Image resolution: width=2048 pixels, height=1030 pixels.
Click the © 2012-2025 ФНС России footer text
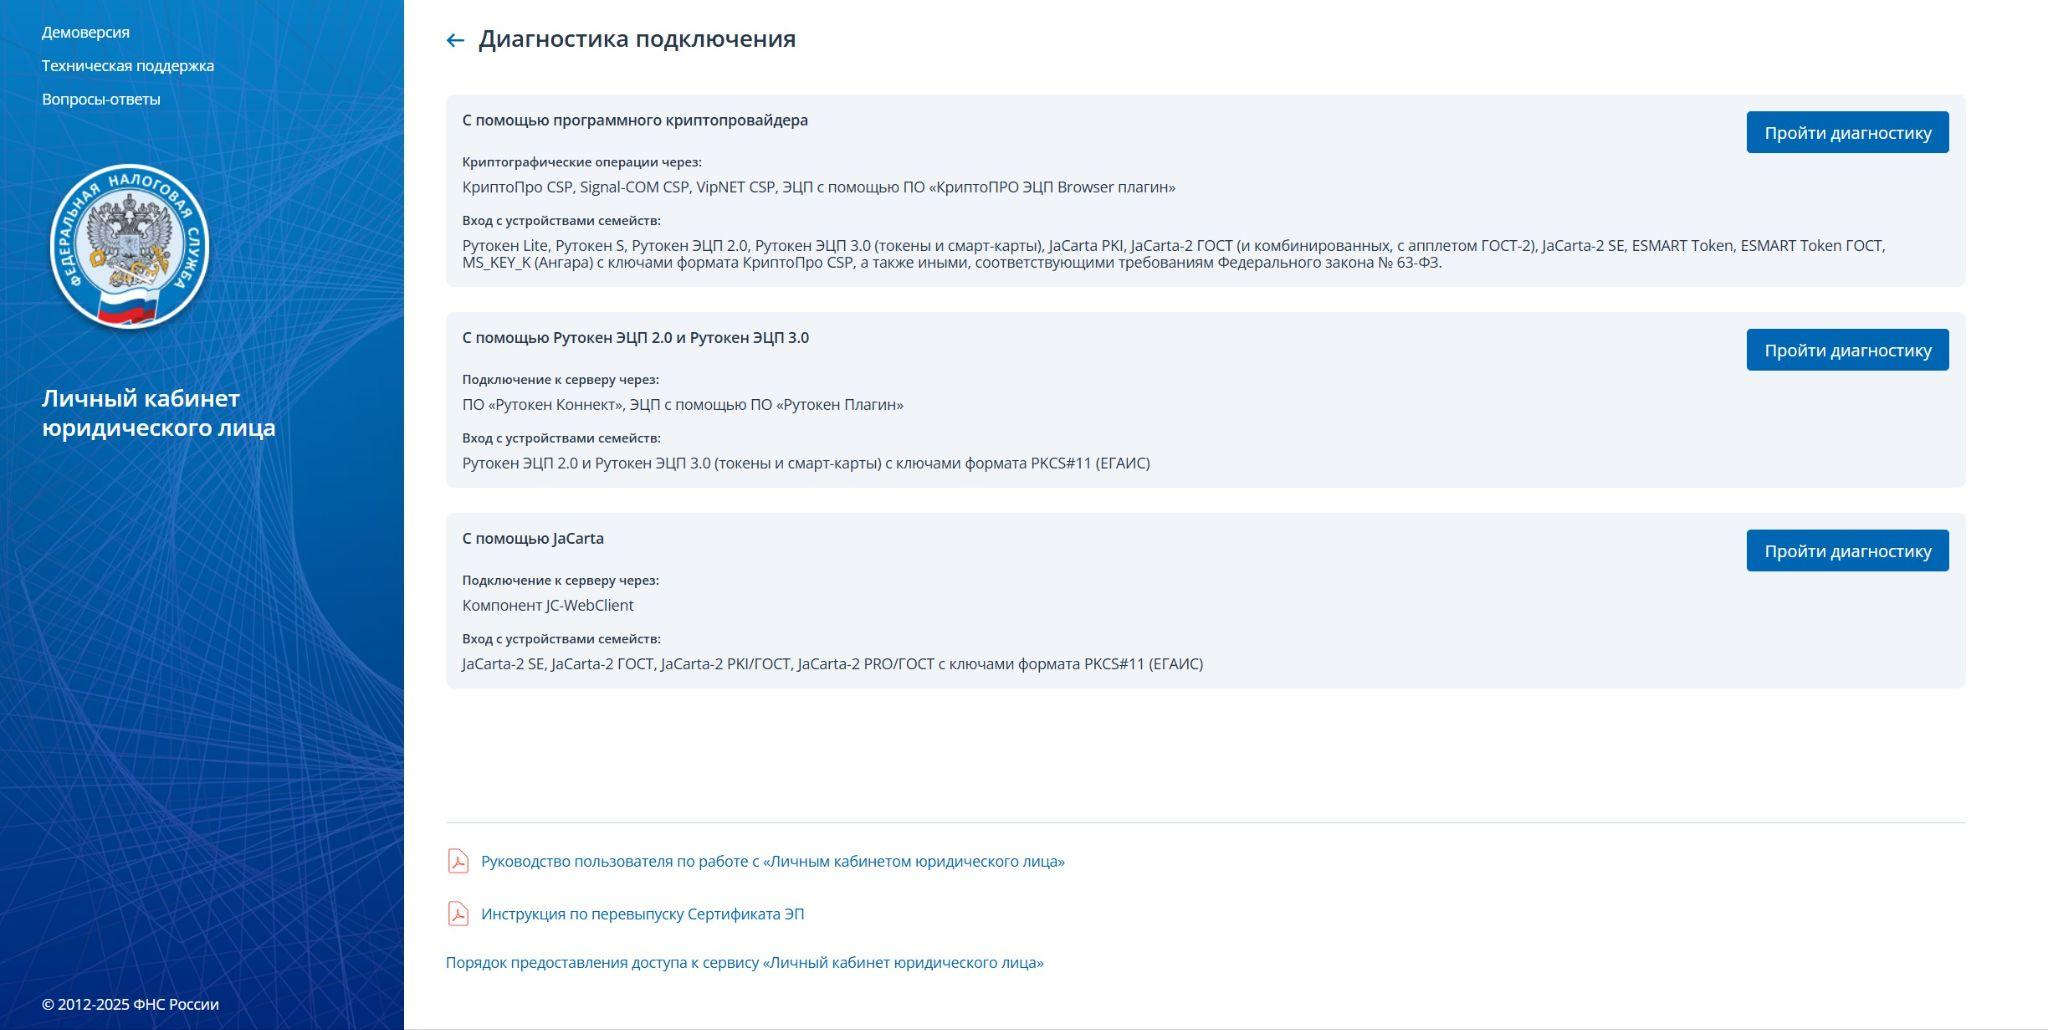tap(130, 1004)
